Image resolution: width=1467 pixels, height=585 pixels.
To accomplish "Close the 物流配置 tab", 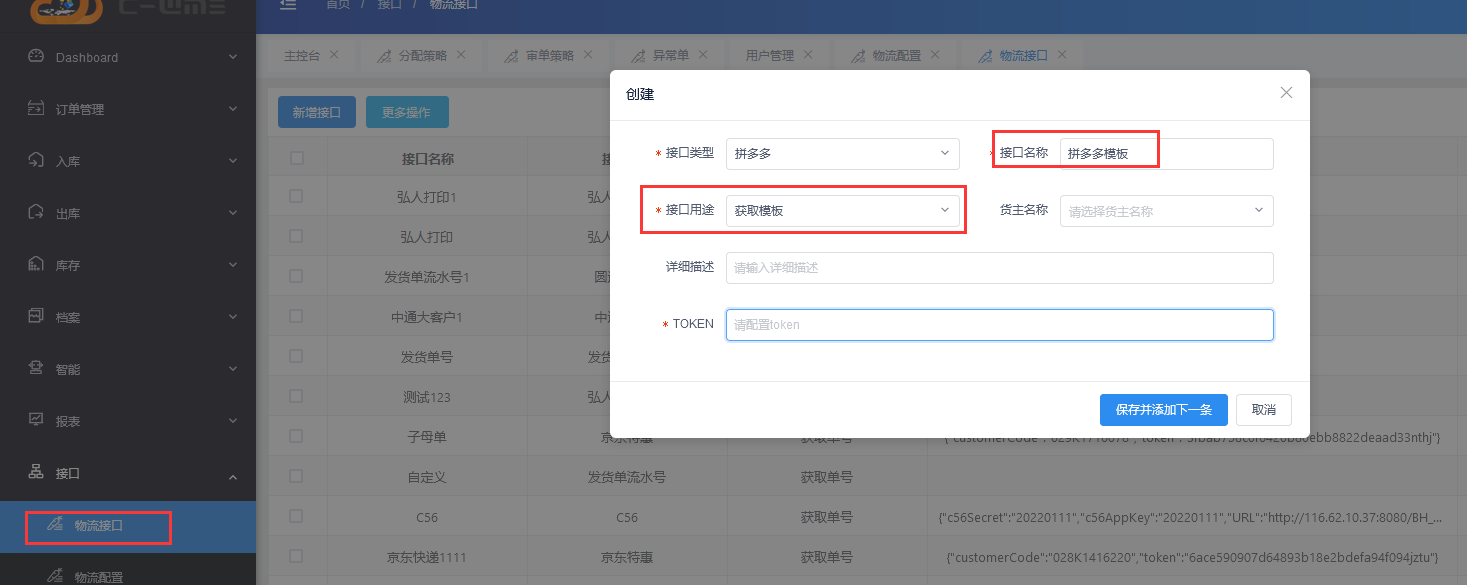I will [935, 55].
